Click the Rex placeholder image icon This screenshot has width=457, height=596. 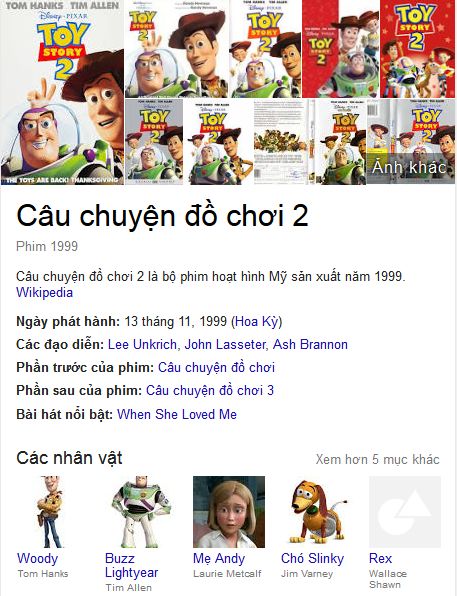click(x=405, y=512)
